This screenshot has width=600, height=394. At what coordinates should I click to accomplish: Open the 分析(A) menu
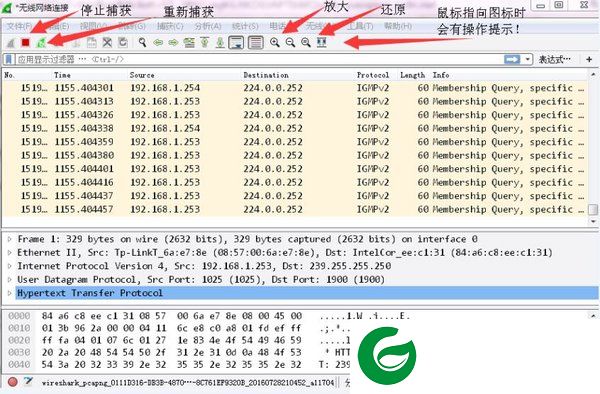(x=208, y=26)
